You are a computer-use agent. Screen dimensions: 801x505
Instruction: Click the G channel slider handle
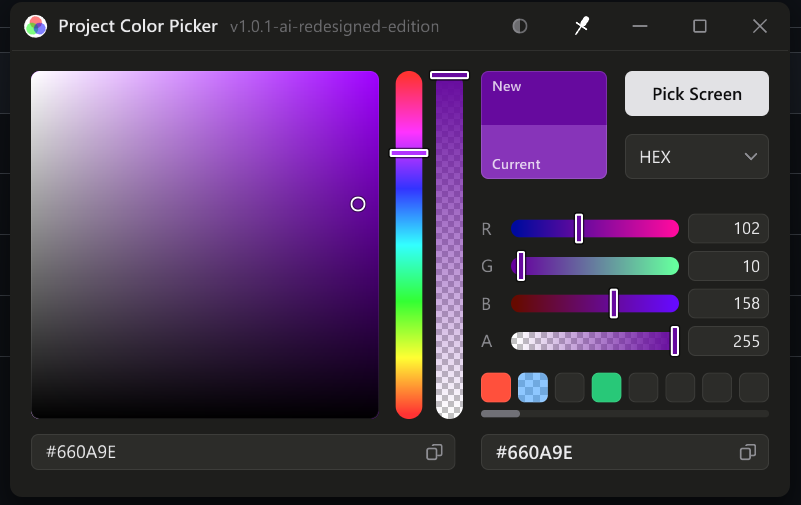521,266
